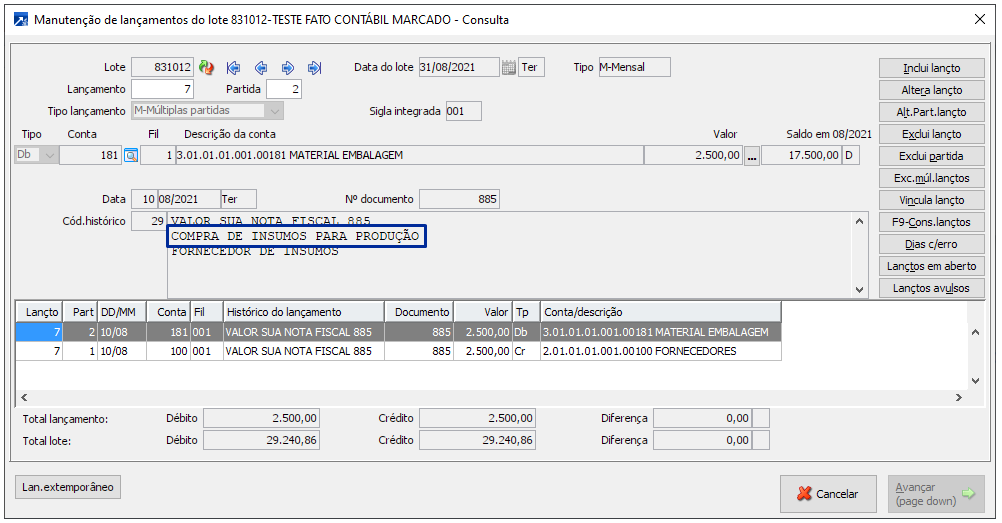
Task: Click Total lançamento Crédito 2.500,00 field
Action: pyautogui.click(x=477, y=418)
